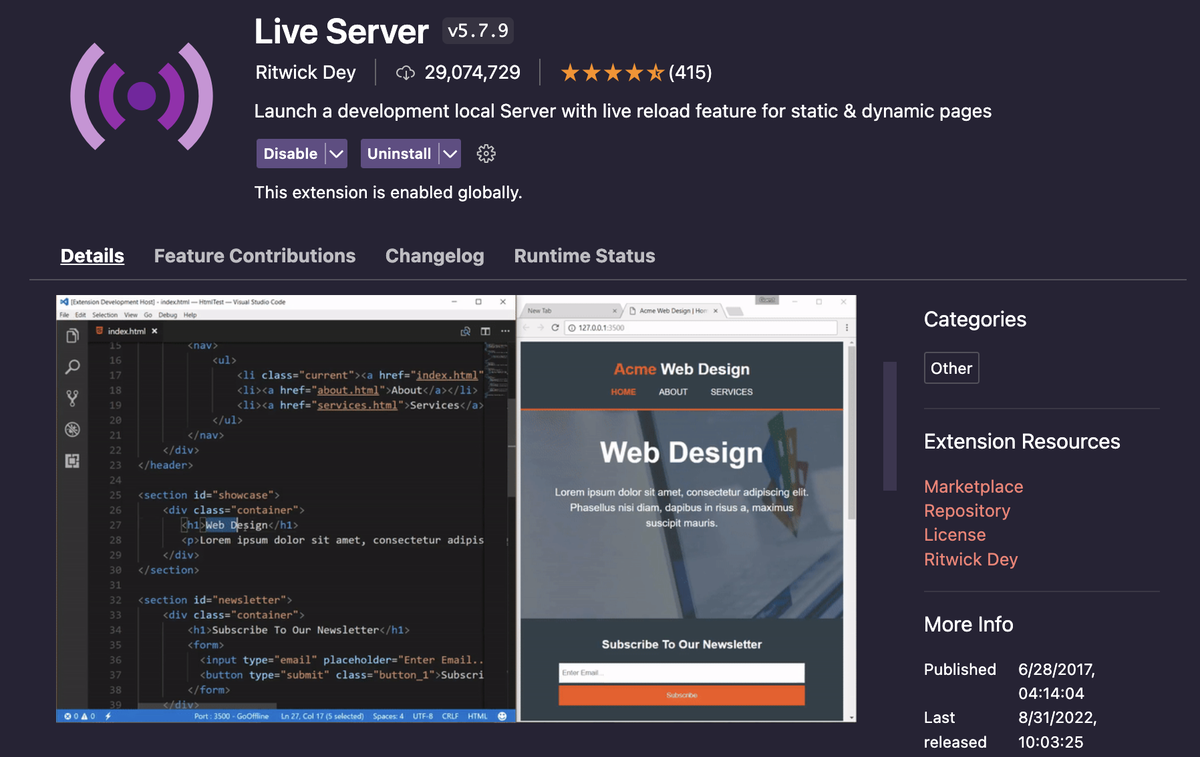Expand the Disable button dropdown arrow
1200x757 pixels.
tap(337, 154)
